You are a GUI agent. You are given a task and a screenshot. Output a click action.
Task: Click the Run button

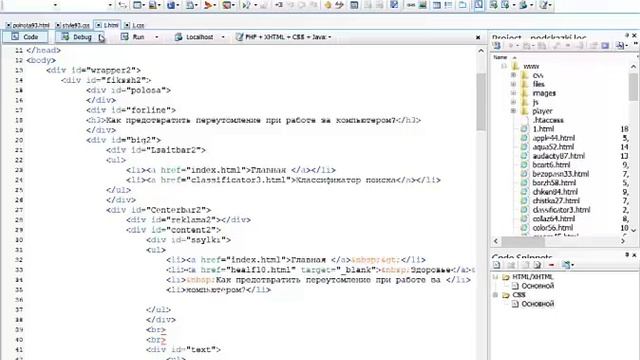[133, 37]
